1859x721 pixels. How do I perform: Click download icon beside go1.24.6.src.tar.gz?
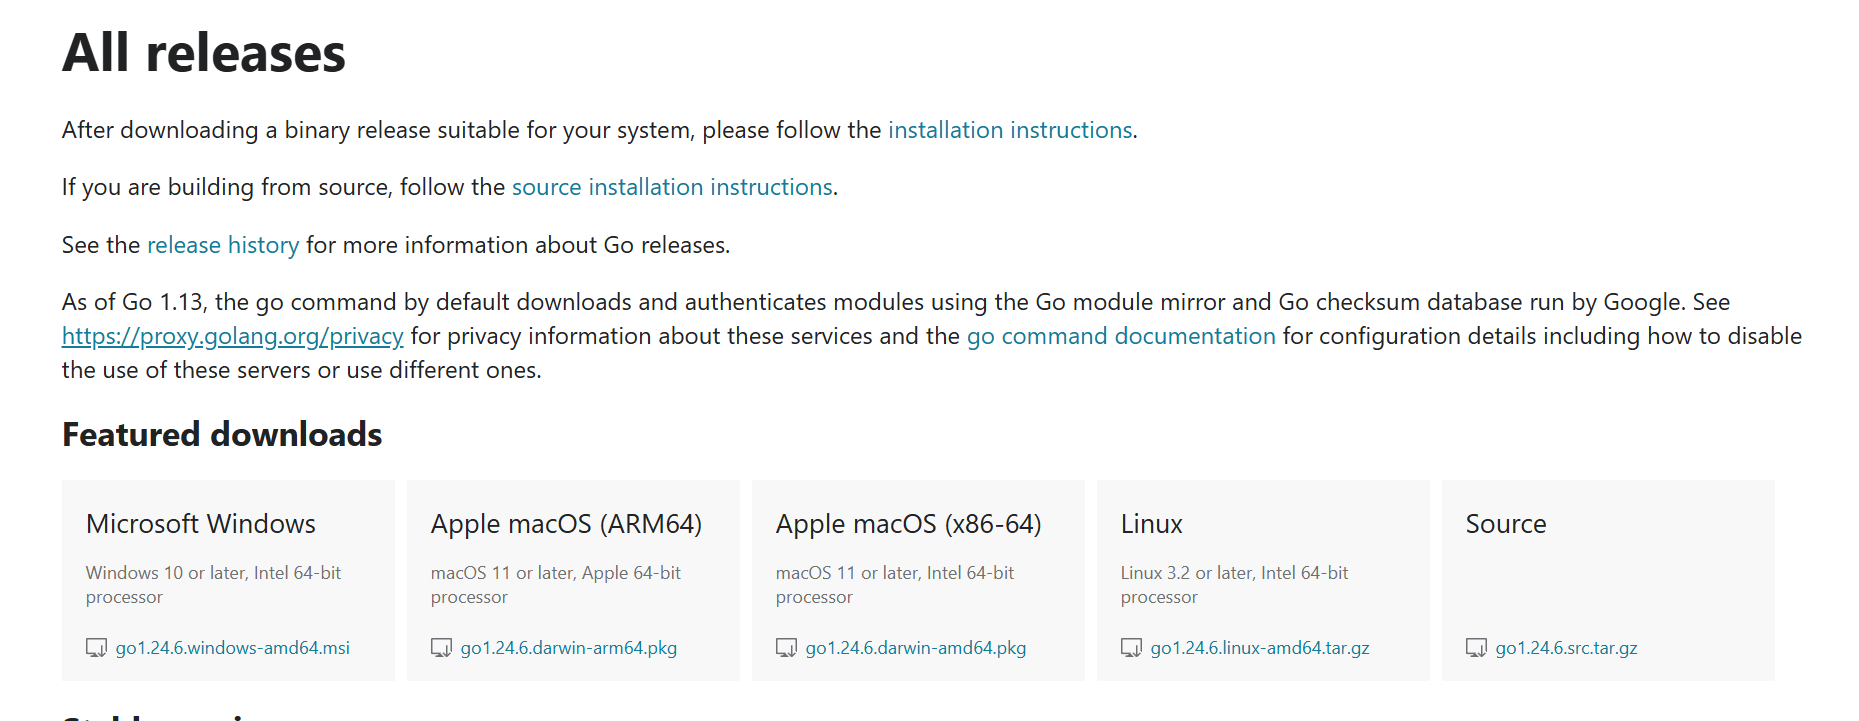[x=1476, y=648]
